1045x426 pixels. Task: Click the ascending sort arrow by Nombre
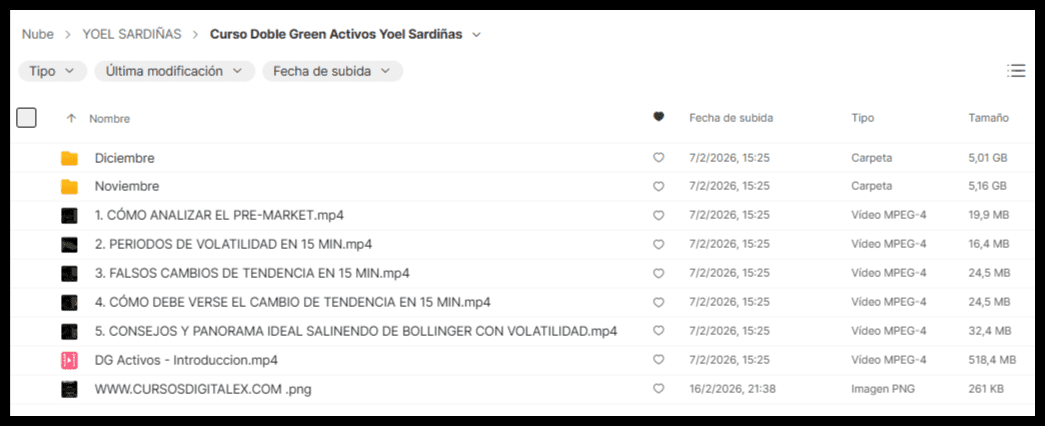tap(71, 118)
